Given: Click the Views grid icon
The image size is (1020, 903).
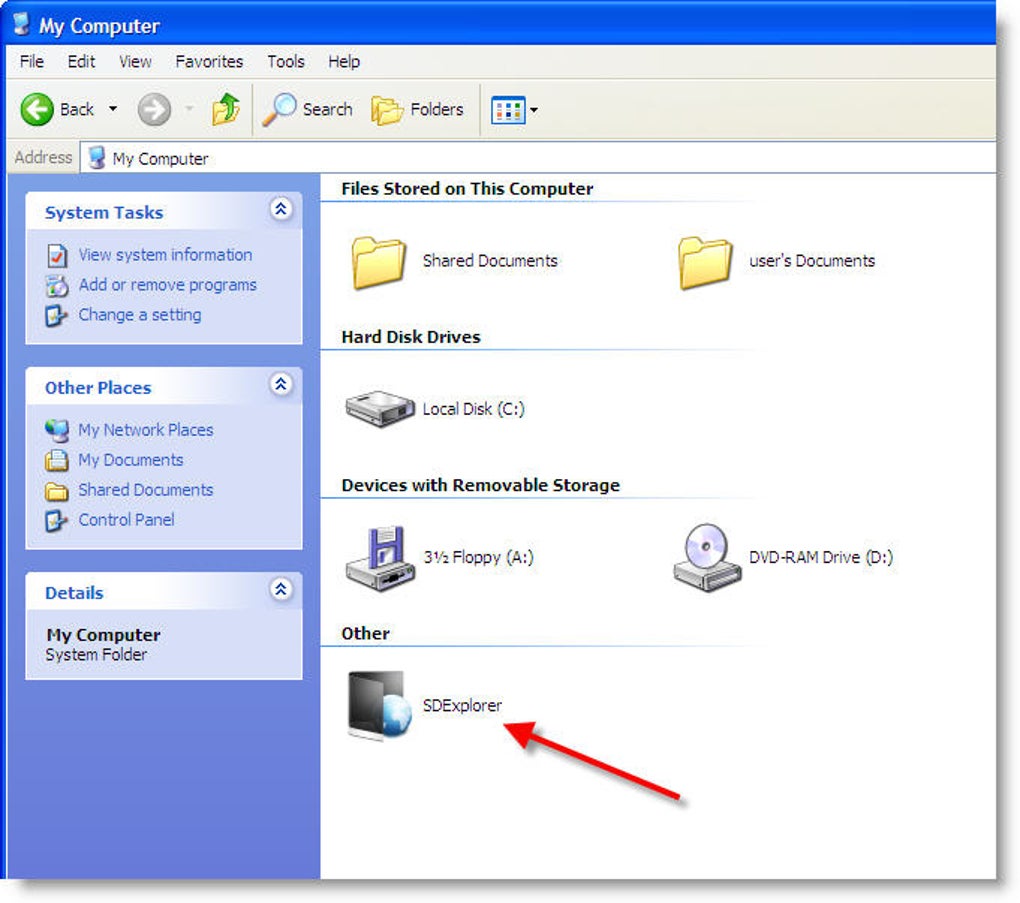Looking at the screenshot, I should point(507,110).
